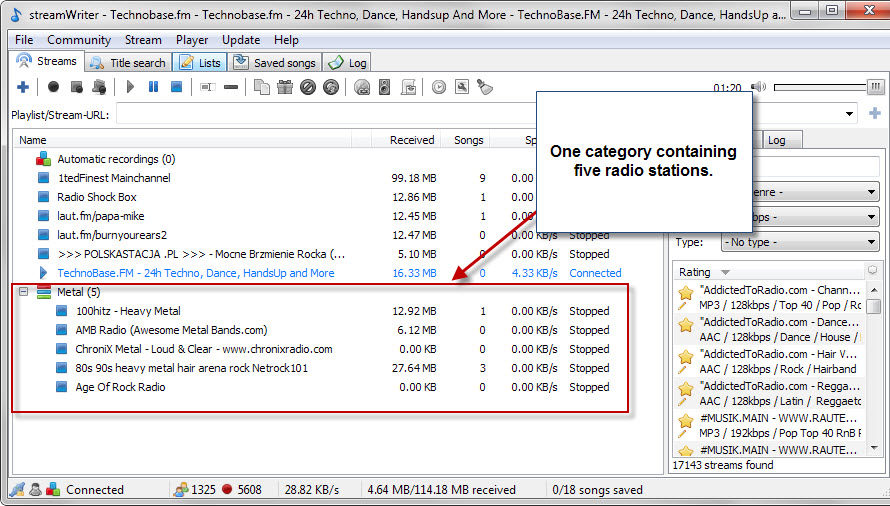Click the colored blocks icon in status bar

coord(53,490)
